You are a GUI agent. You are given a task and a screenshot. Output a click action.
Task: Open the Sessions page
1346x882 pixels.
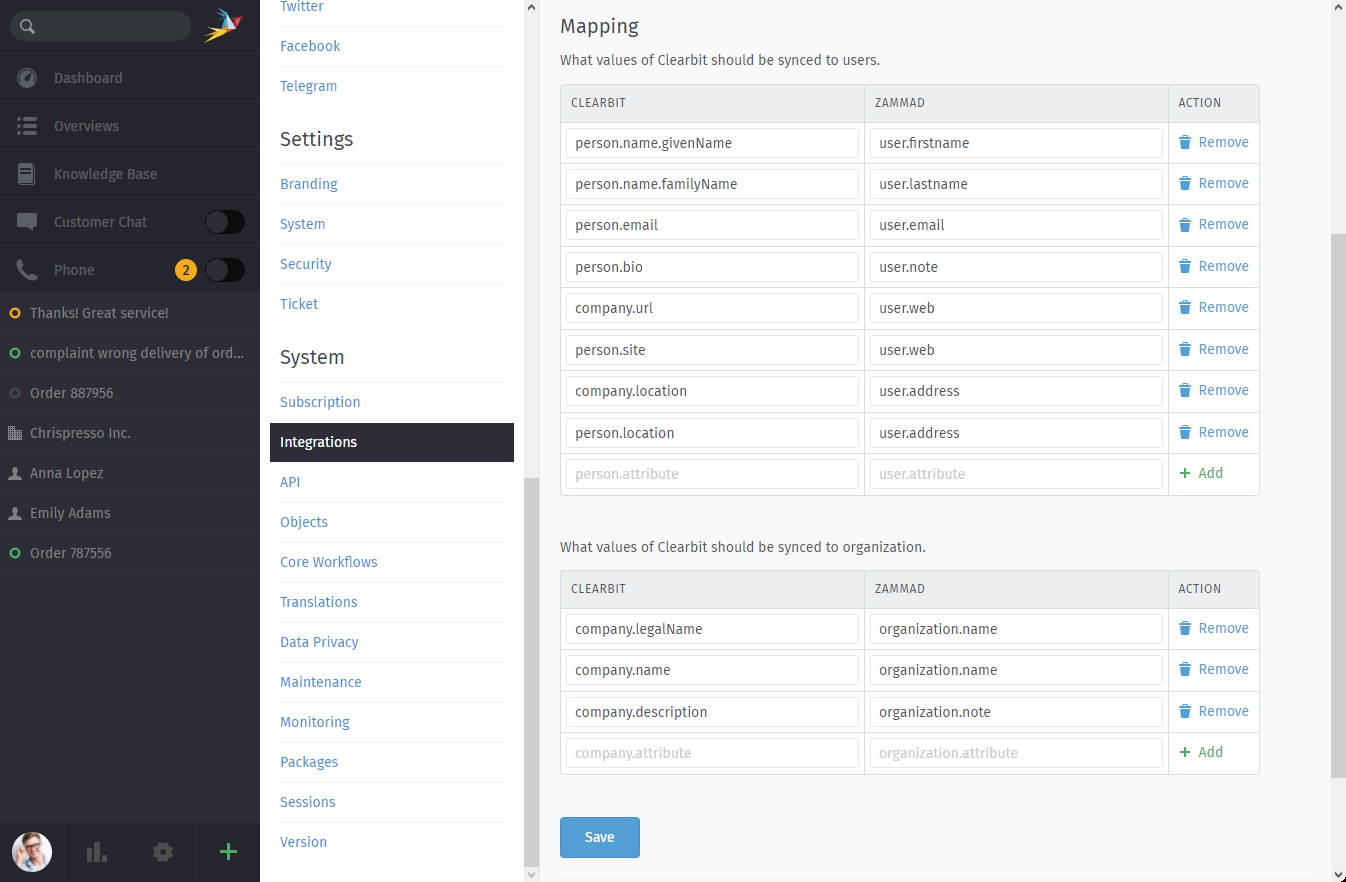[x=308, y=802]
